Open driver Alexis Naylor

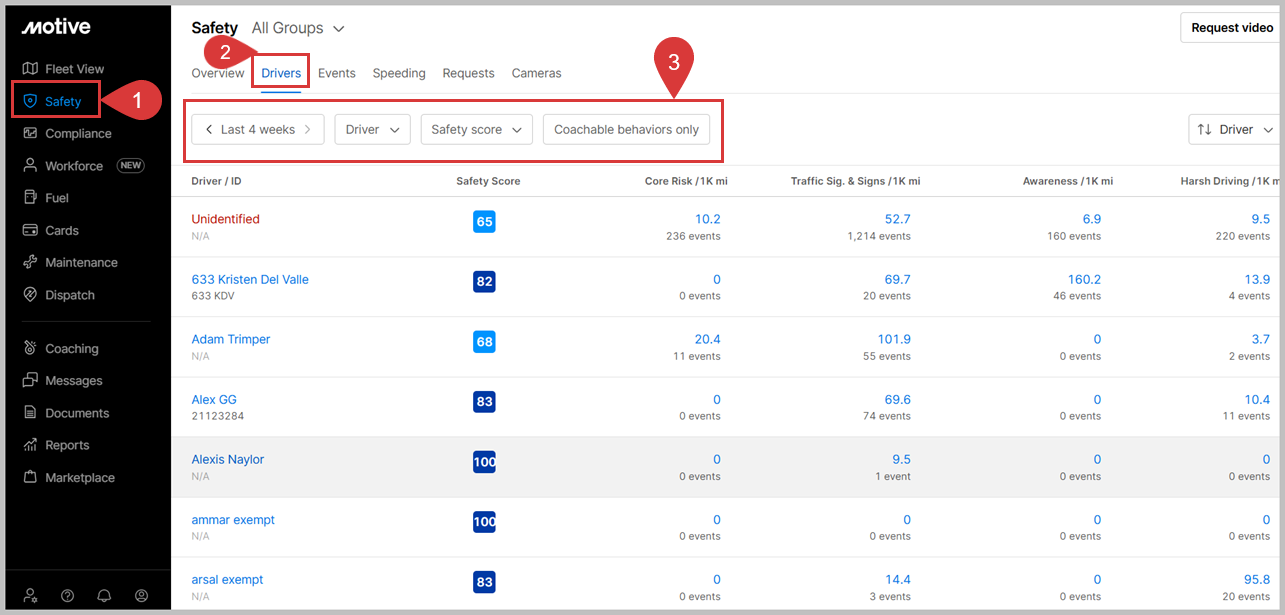228,459
